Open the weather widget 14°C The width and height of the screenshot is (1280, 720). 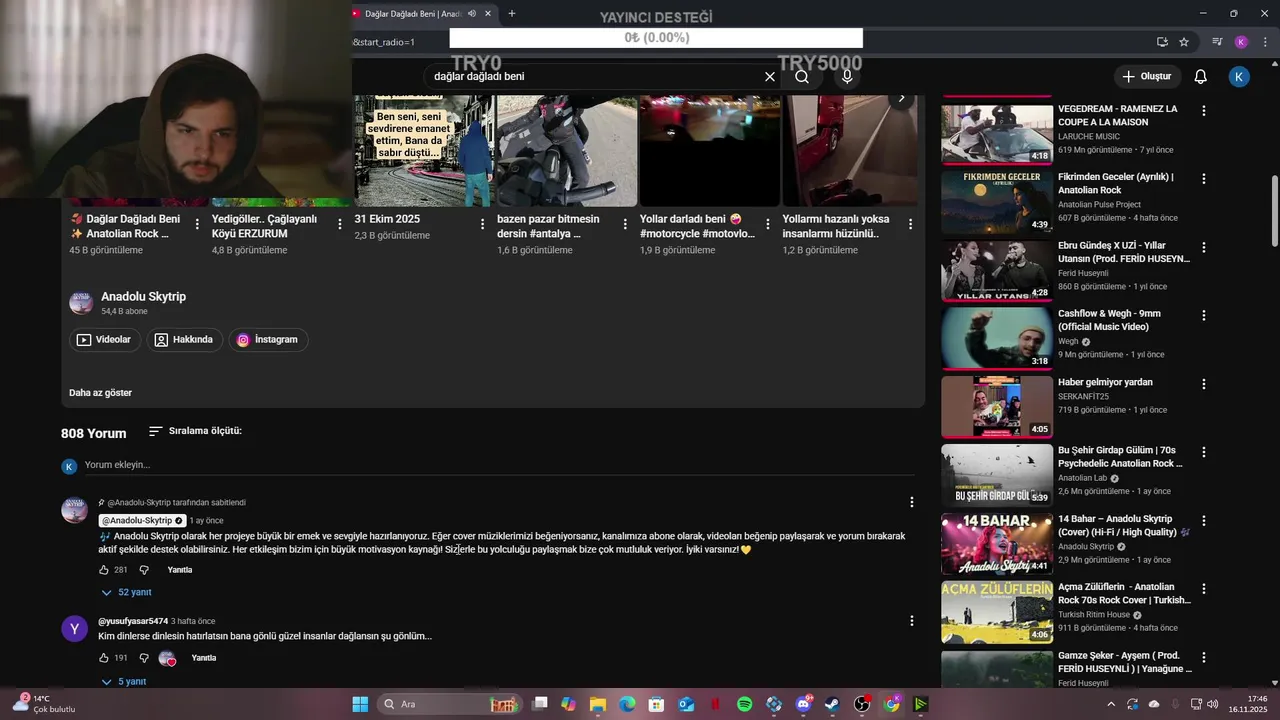(44, 704)
